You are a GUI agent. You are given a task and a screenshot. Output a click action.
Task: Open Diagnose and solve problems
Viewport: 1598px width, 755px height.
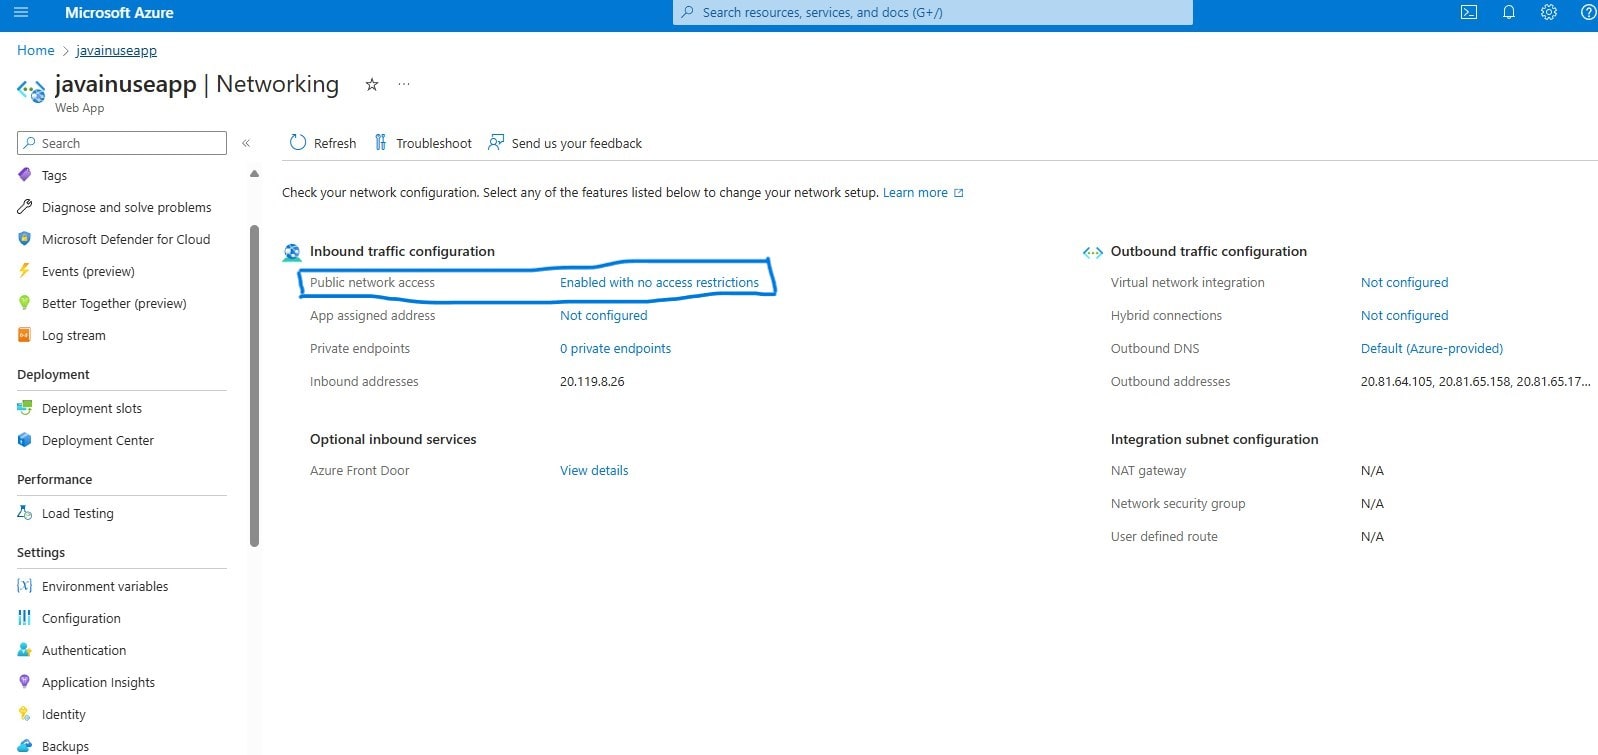point(127,207)
